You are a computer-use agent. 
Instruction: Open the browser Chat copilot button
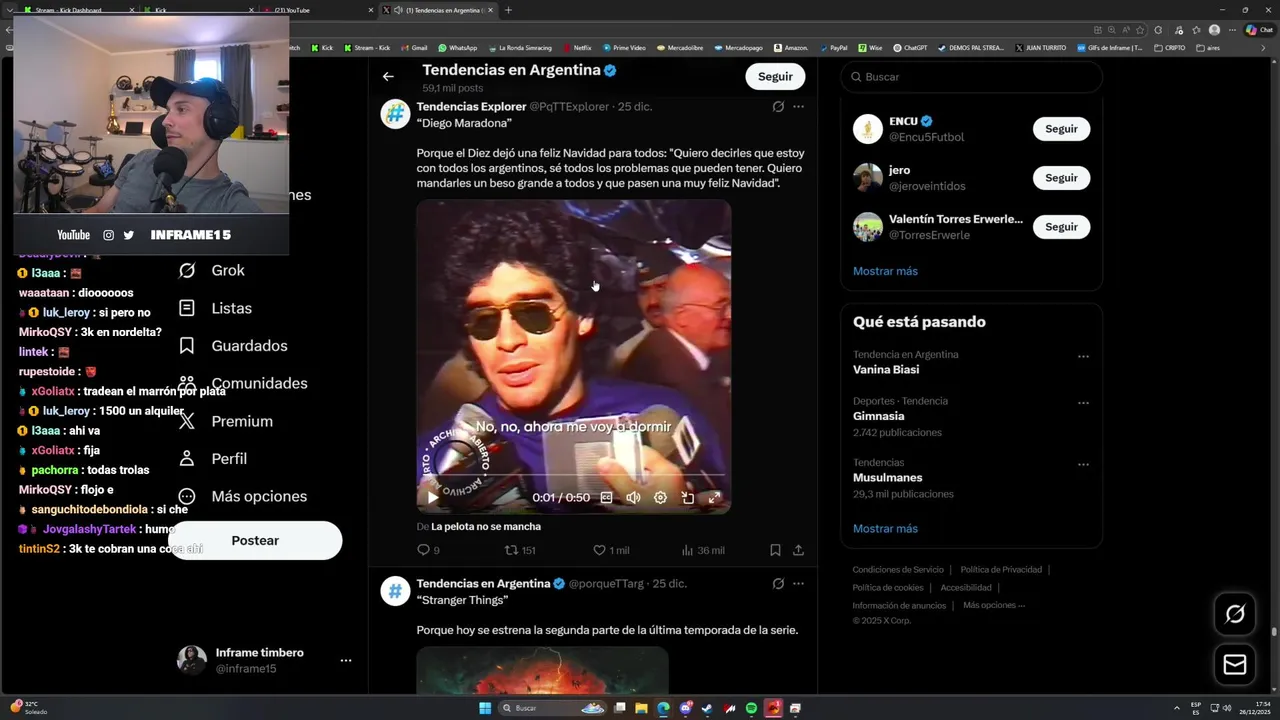tap(1258, 30)
